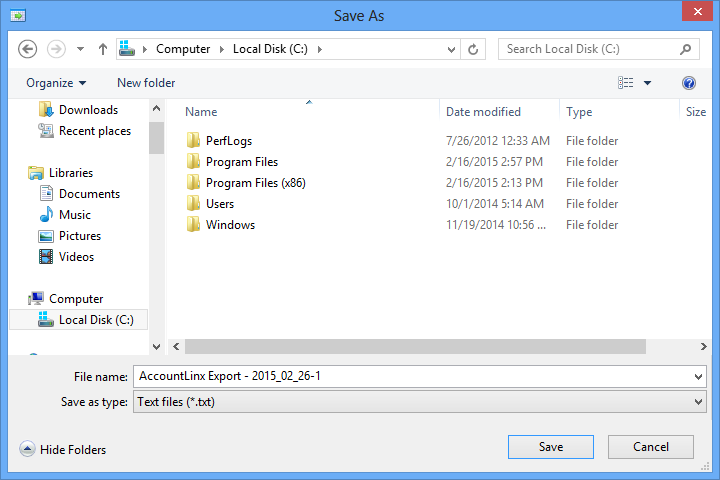The image size is (720, 480).
Task: Create a New folder
Action: (x=146, y=83)
